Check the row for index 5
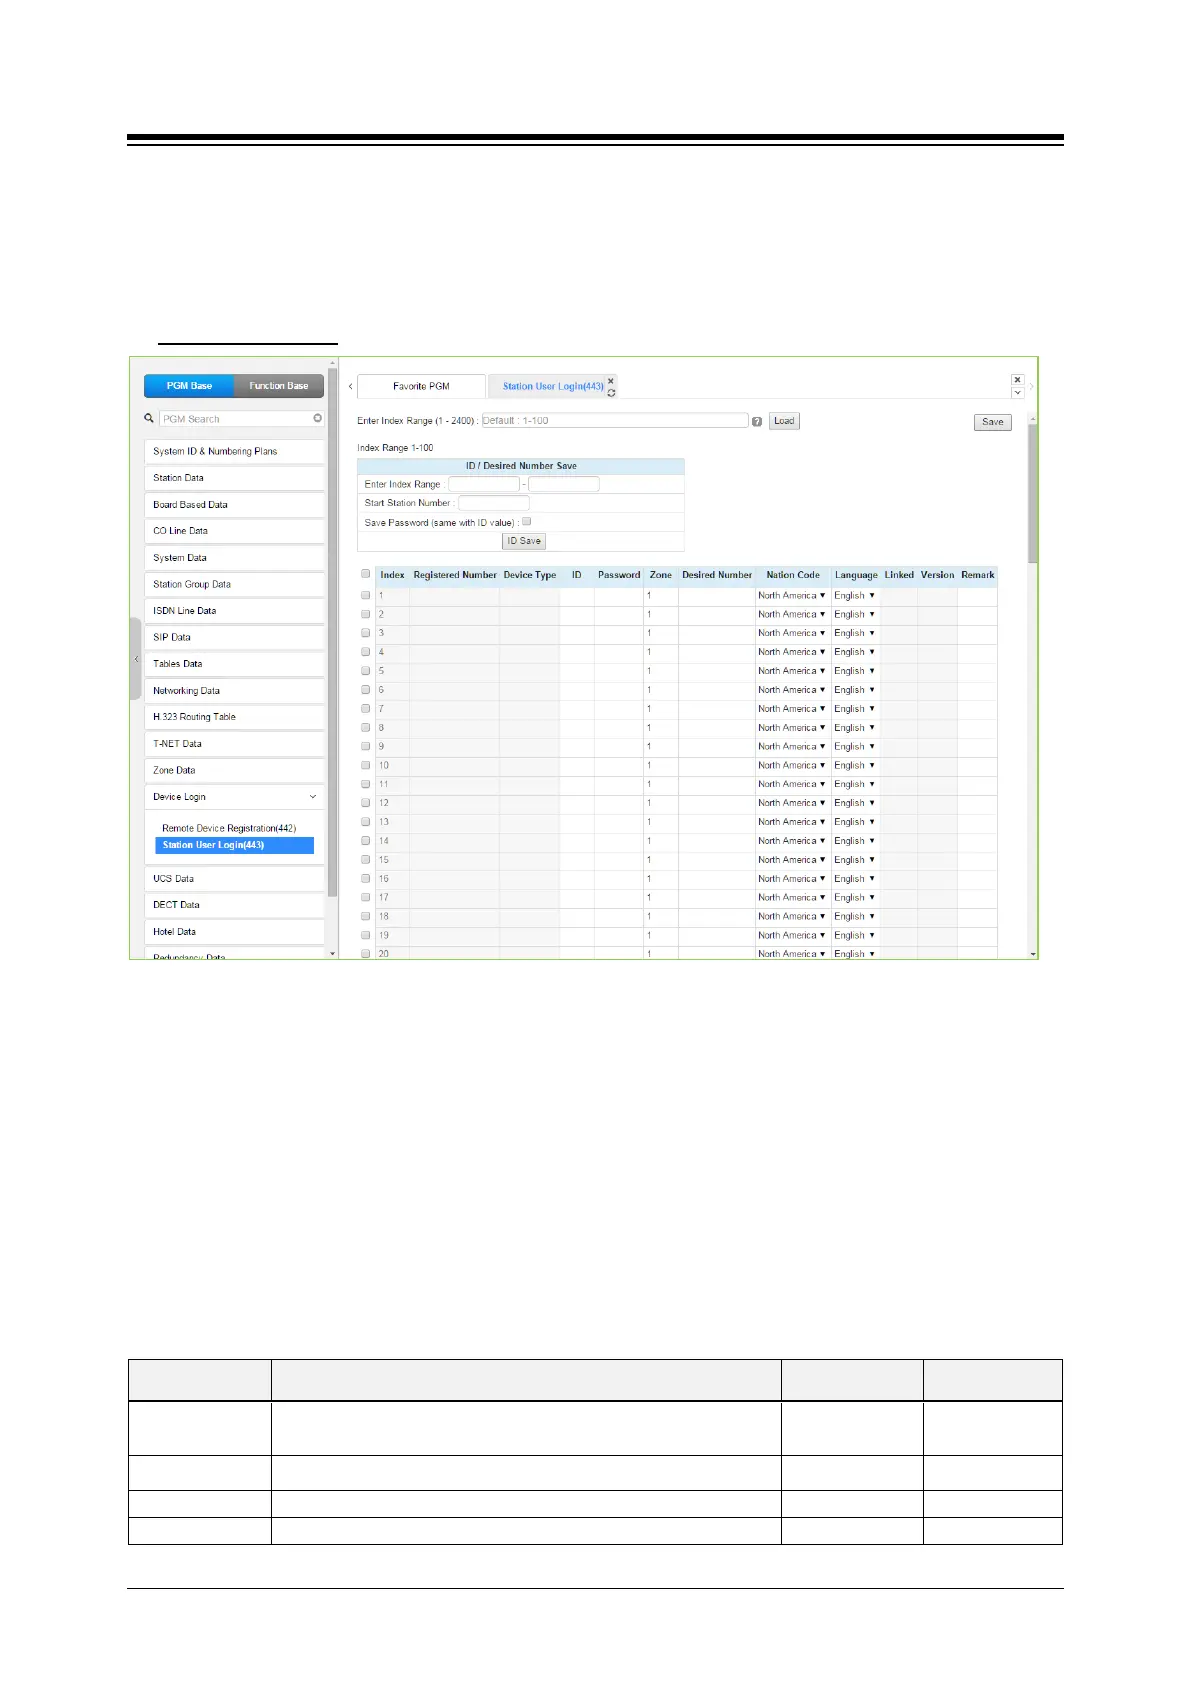Viewport: 1191px width, 1684px height. pyautogui.click(x=366, y=671)
